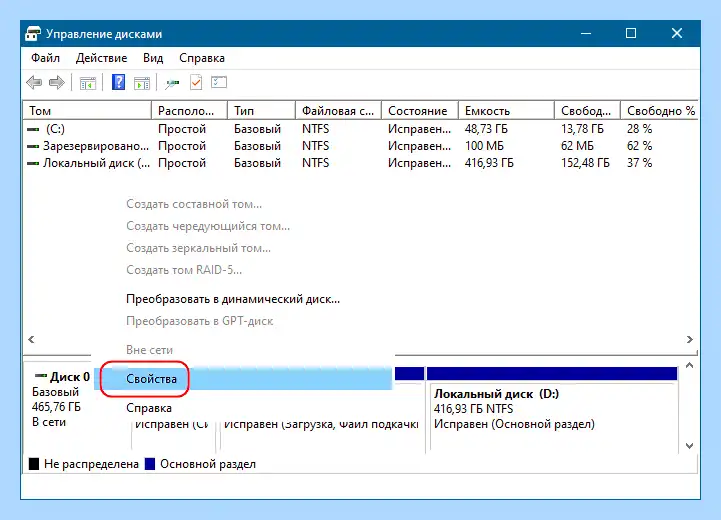Click up arrow of disk pane scrollbar
This screenshot has width=721, height=520.
[x=689, y=366]
